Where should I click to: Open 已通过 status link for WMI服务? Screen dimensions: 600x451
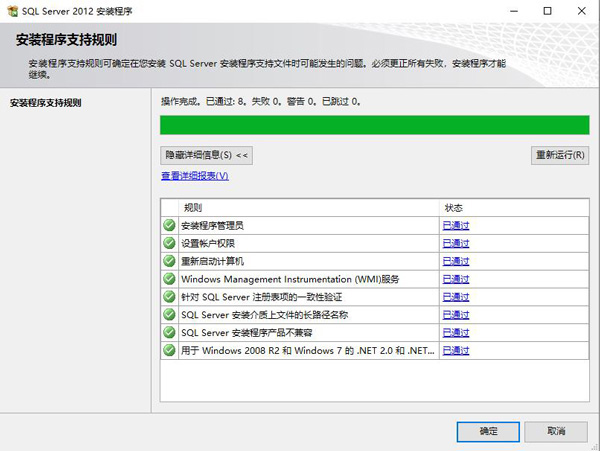tap(456, 279)
